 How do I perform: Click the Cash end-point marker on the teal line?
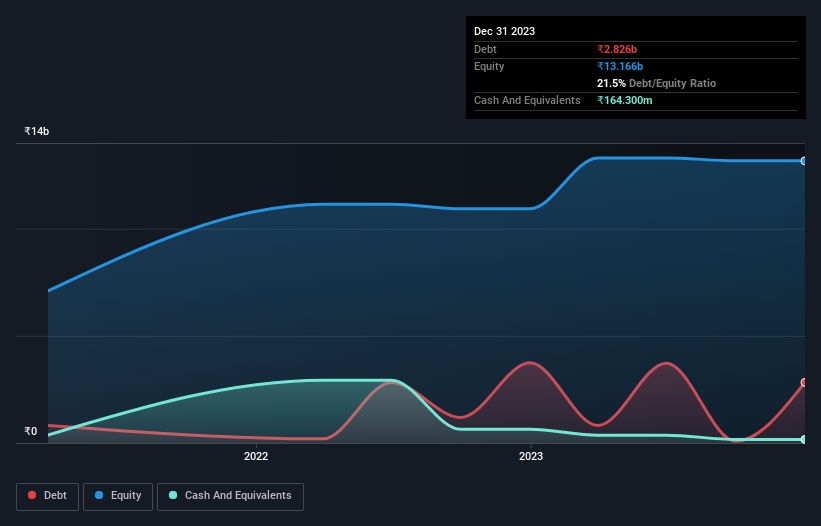point(804,440)
